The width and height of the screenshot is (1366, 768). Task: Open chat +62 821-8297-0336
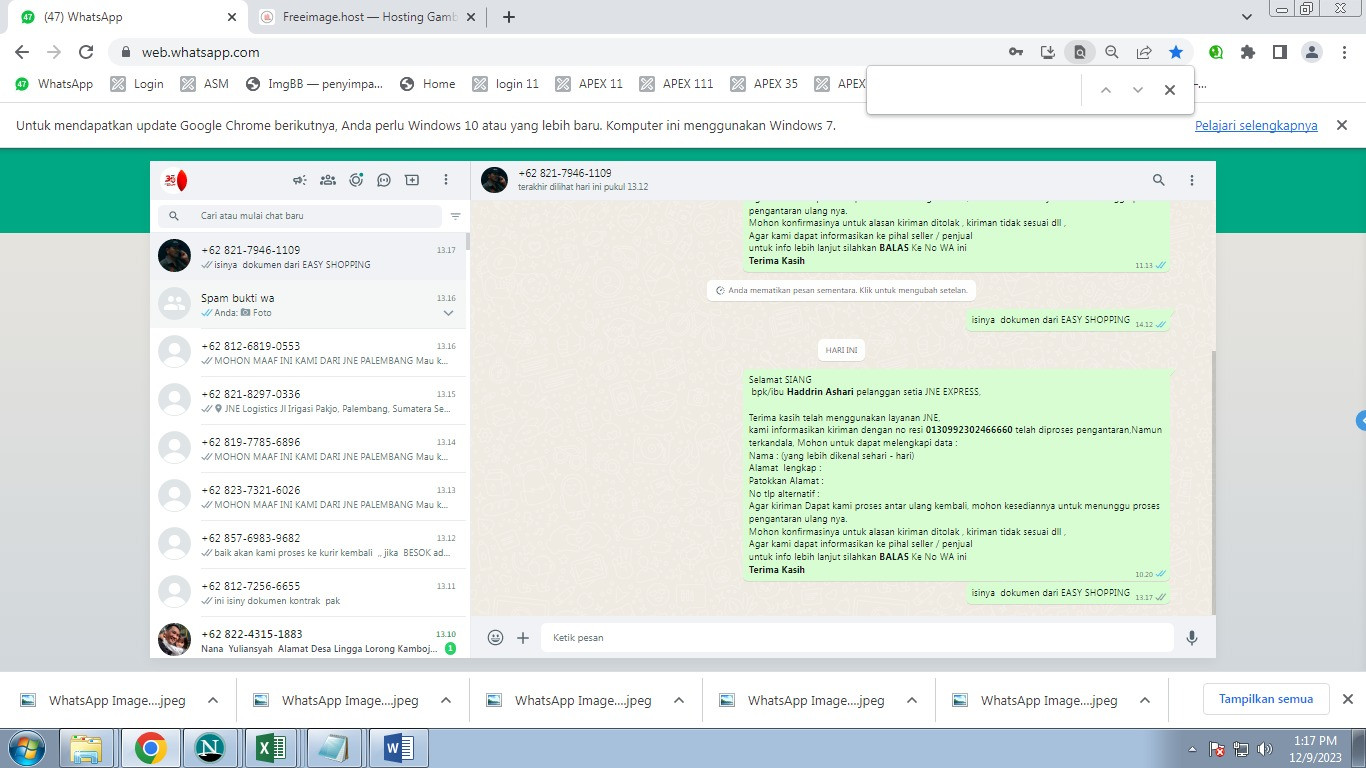(x=309, y=401)
